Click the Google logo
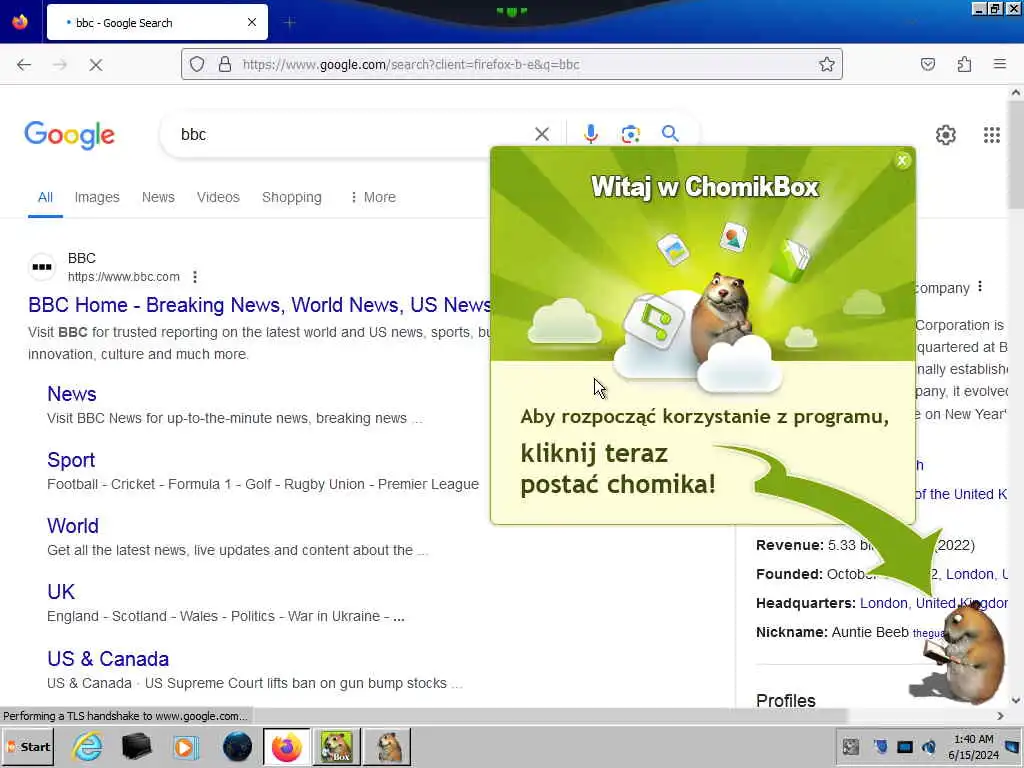This screenshot has height=768, width=1024. coord(70,135)
